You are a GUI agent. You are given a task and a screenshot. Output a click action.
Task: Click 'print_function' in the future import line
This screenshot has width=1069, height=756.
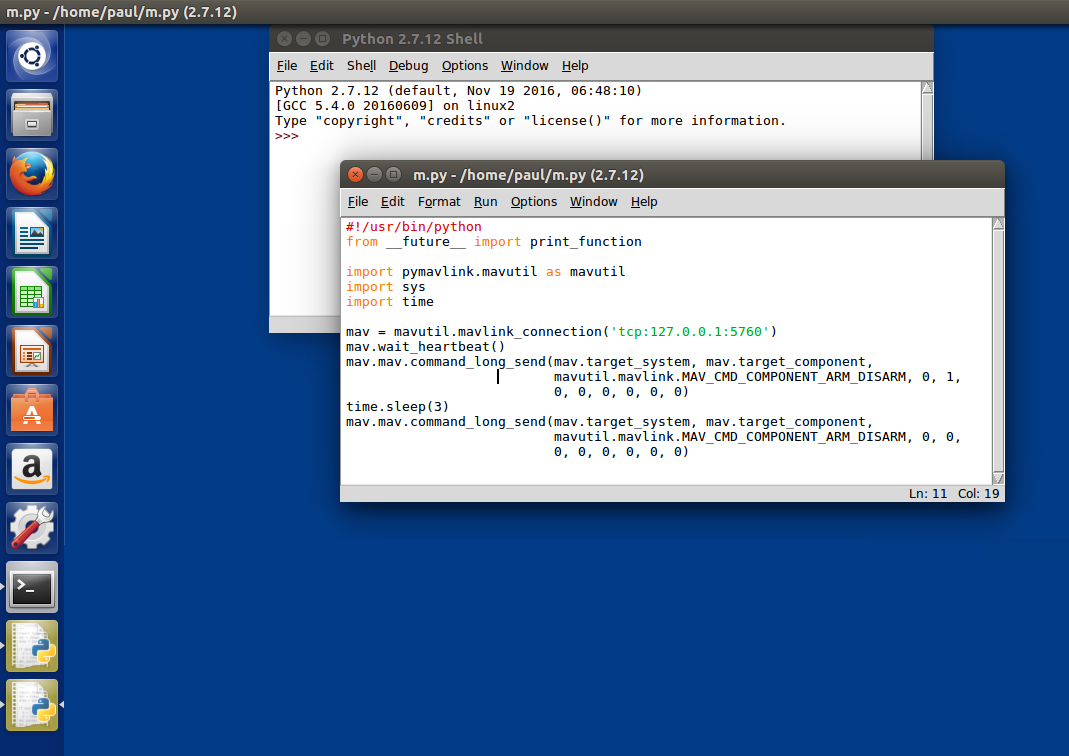(x=586, y=241)
